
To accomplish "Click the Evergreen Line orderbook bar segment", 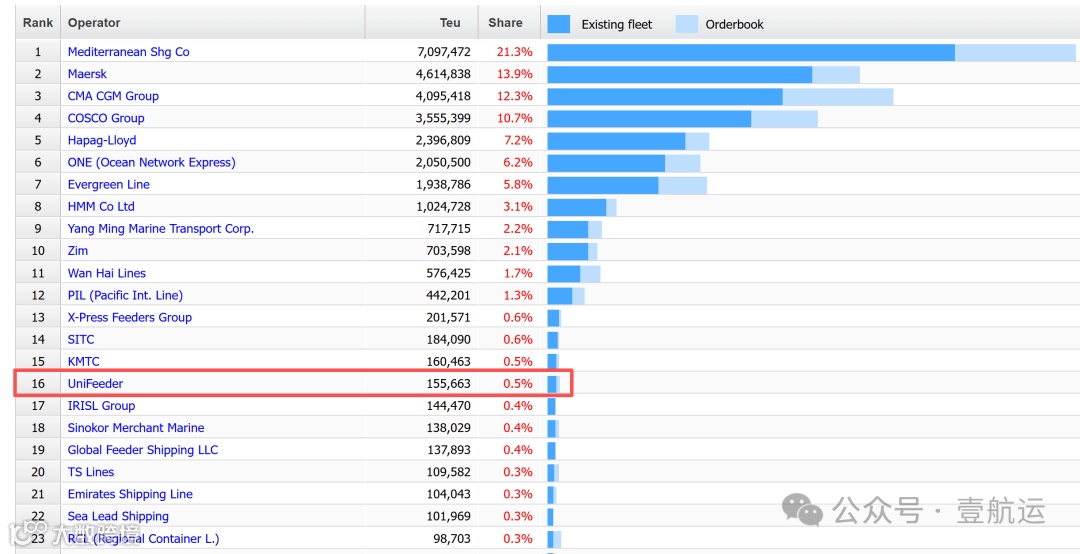I will (683, 185).
